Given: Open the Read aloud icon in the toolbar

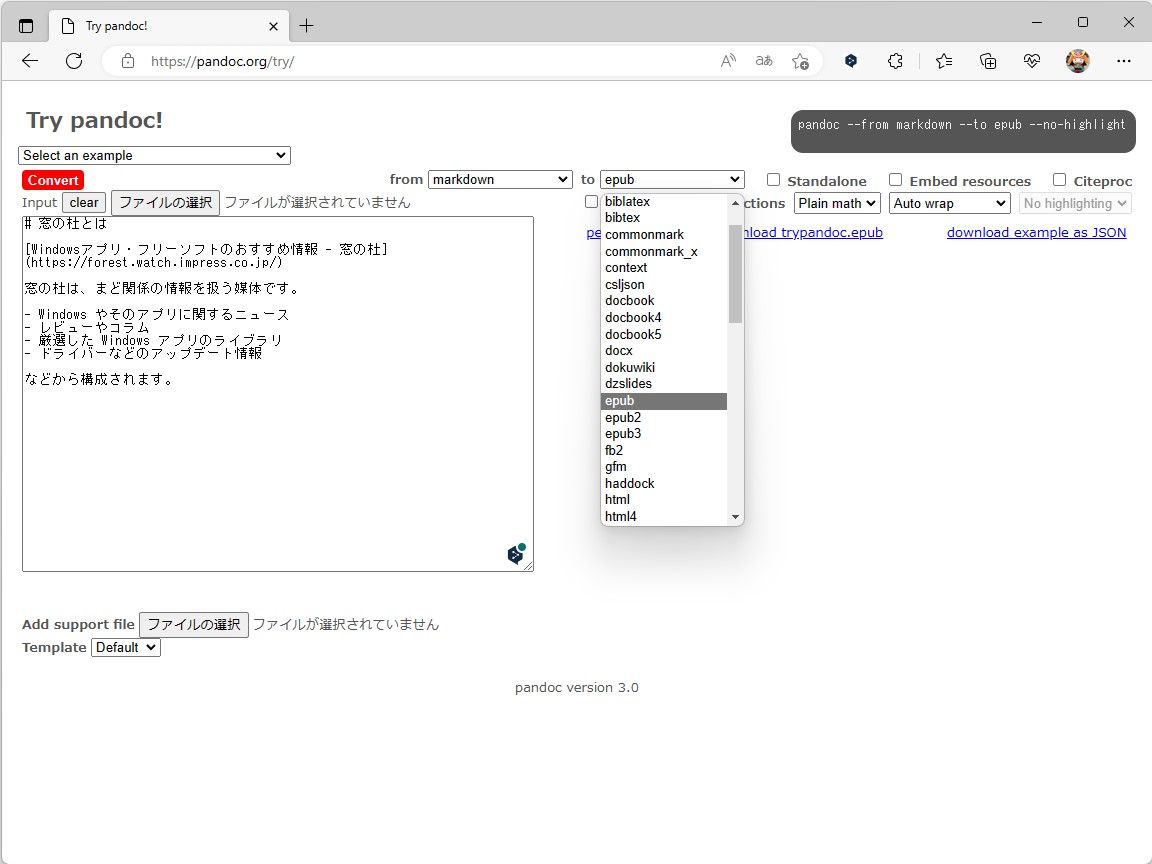Looking at the screenshot, I should tap(727, 61).
